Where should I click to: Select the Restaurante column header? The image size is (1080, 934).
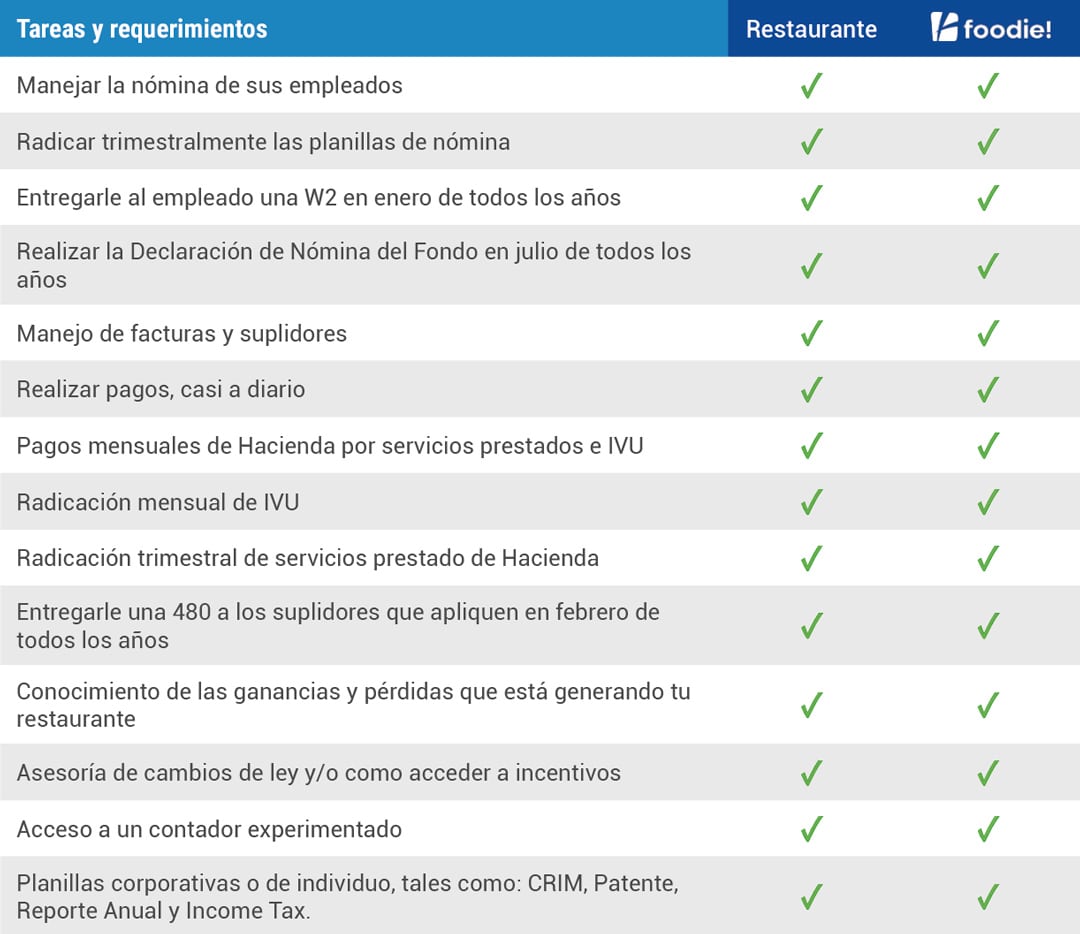point(811,29)
